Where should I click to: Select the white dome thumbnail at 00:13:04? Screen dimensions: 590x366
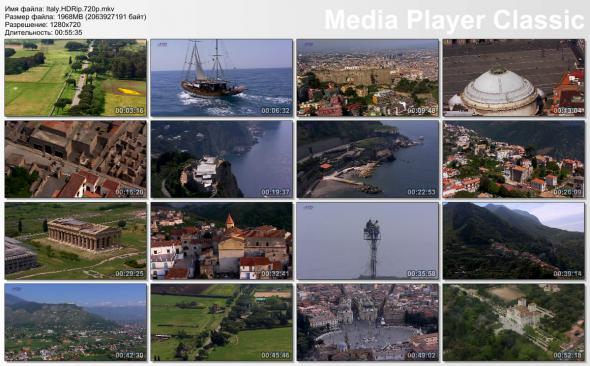[x=514, y=77]
